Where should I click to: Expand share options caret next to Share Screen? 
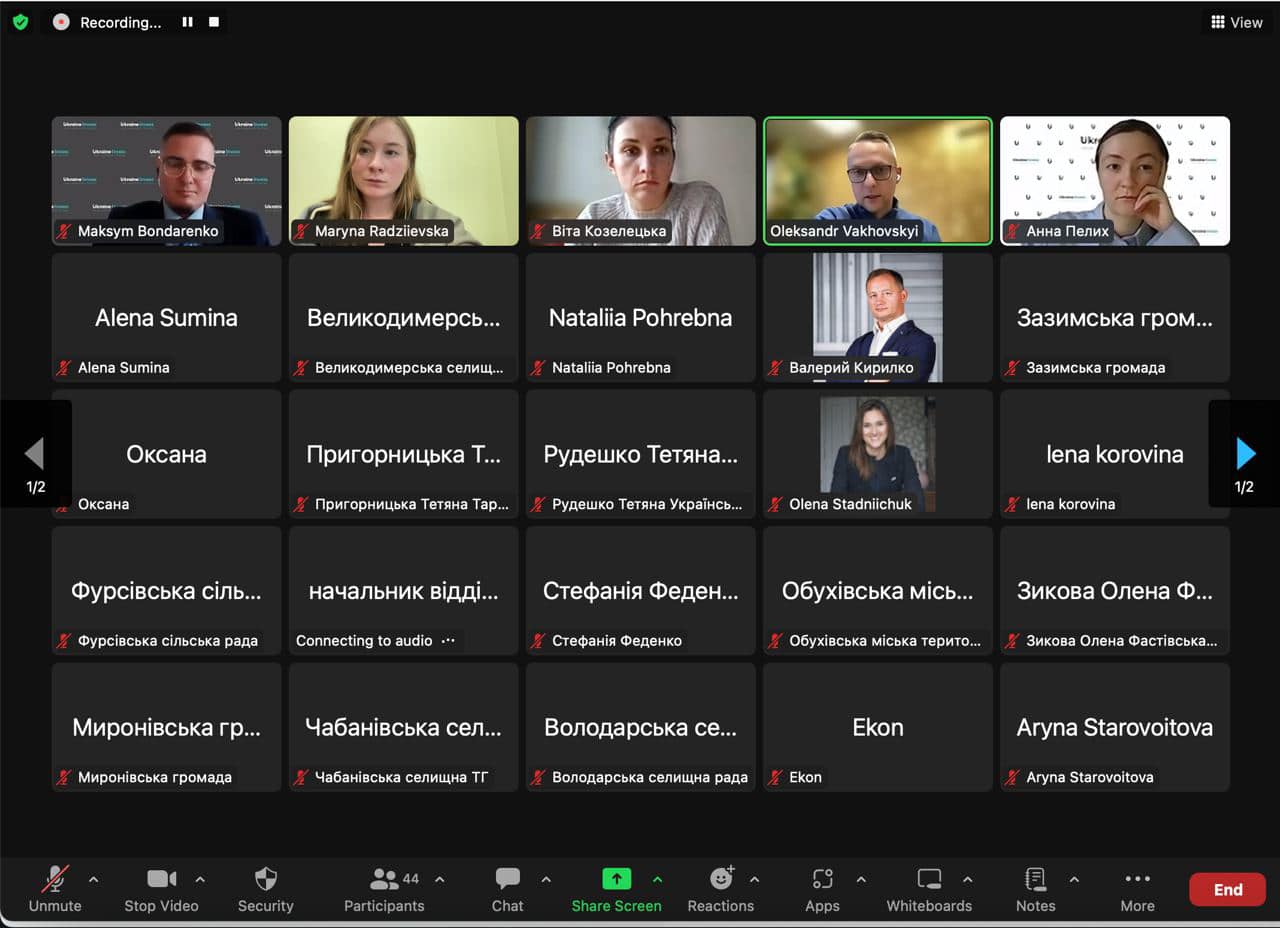pos(657,880)
